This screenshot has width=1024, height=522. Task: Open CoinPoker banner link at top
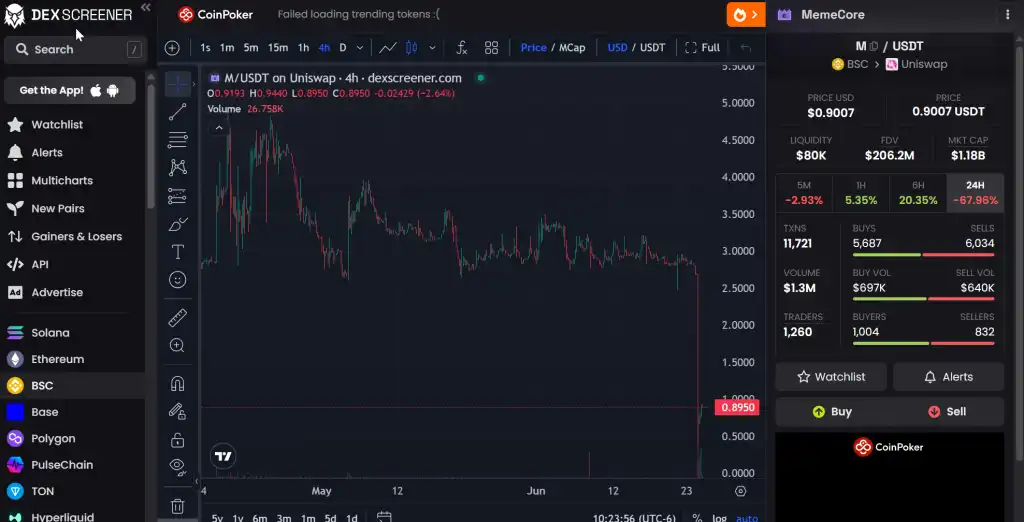216,14
